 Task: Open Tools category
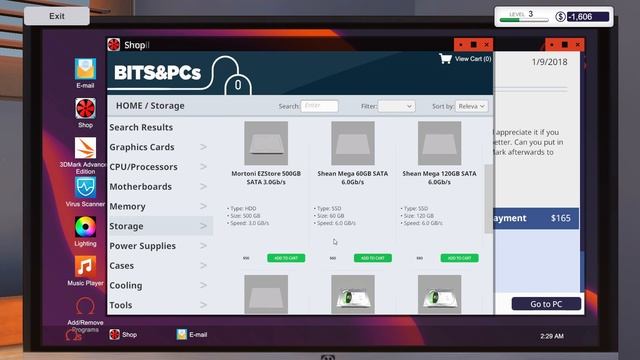[x=159, y=305]
